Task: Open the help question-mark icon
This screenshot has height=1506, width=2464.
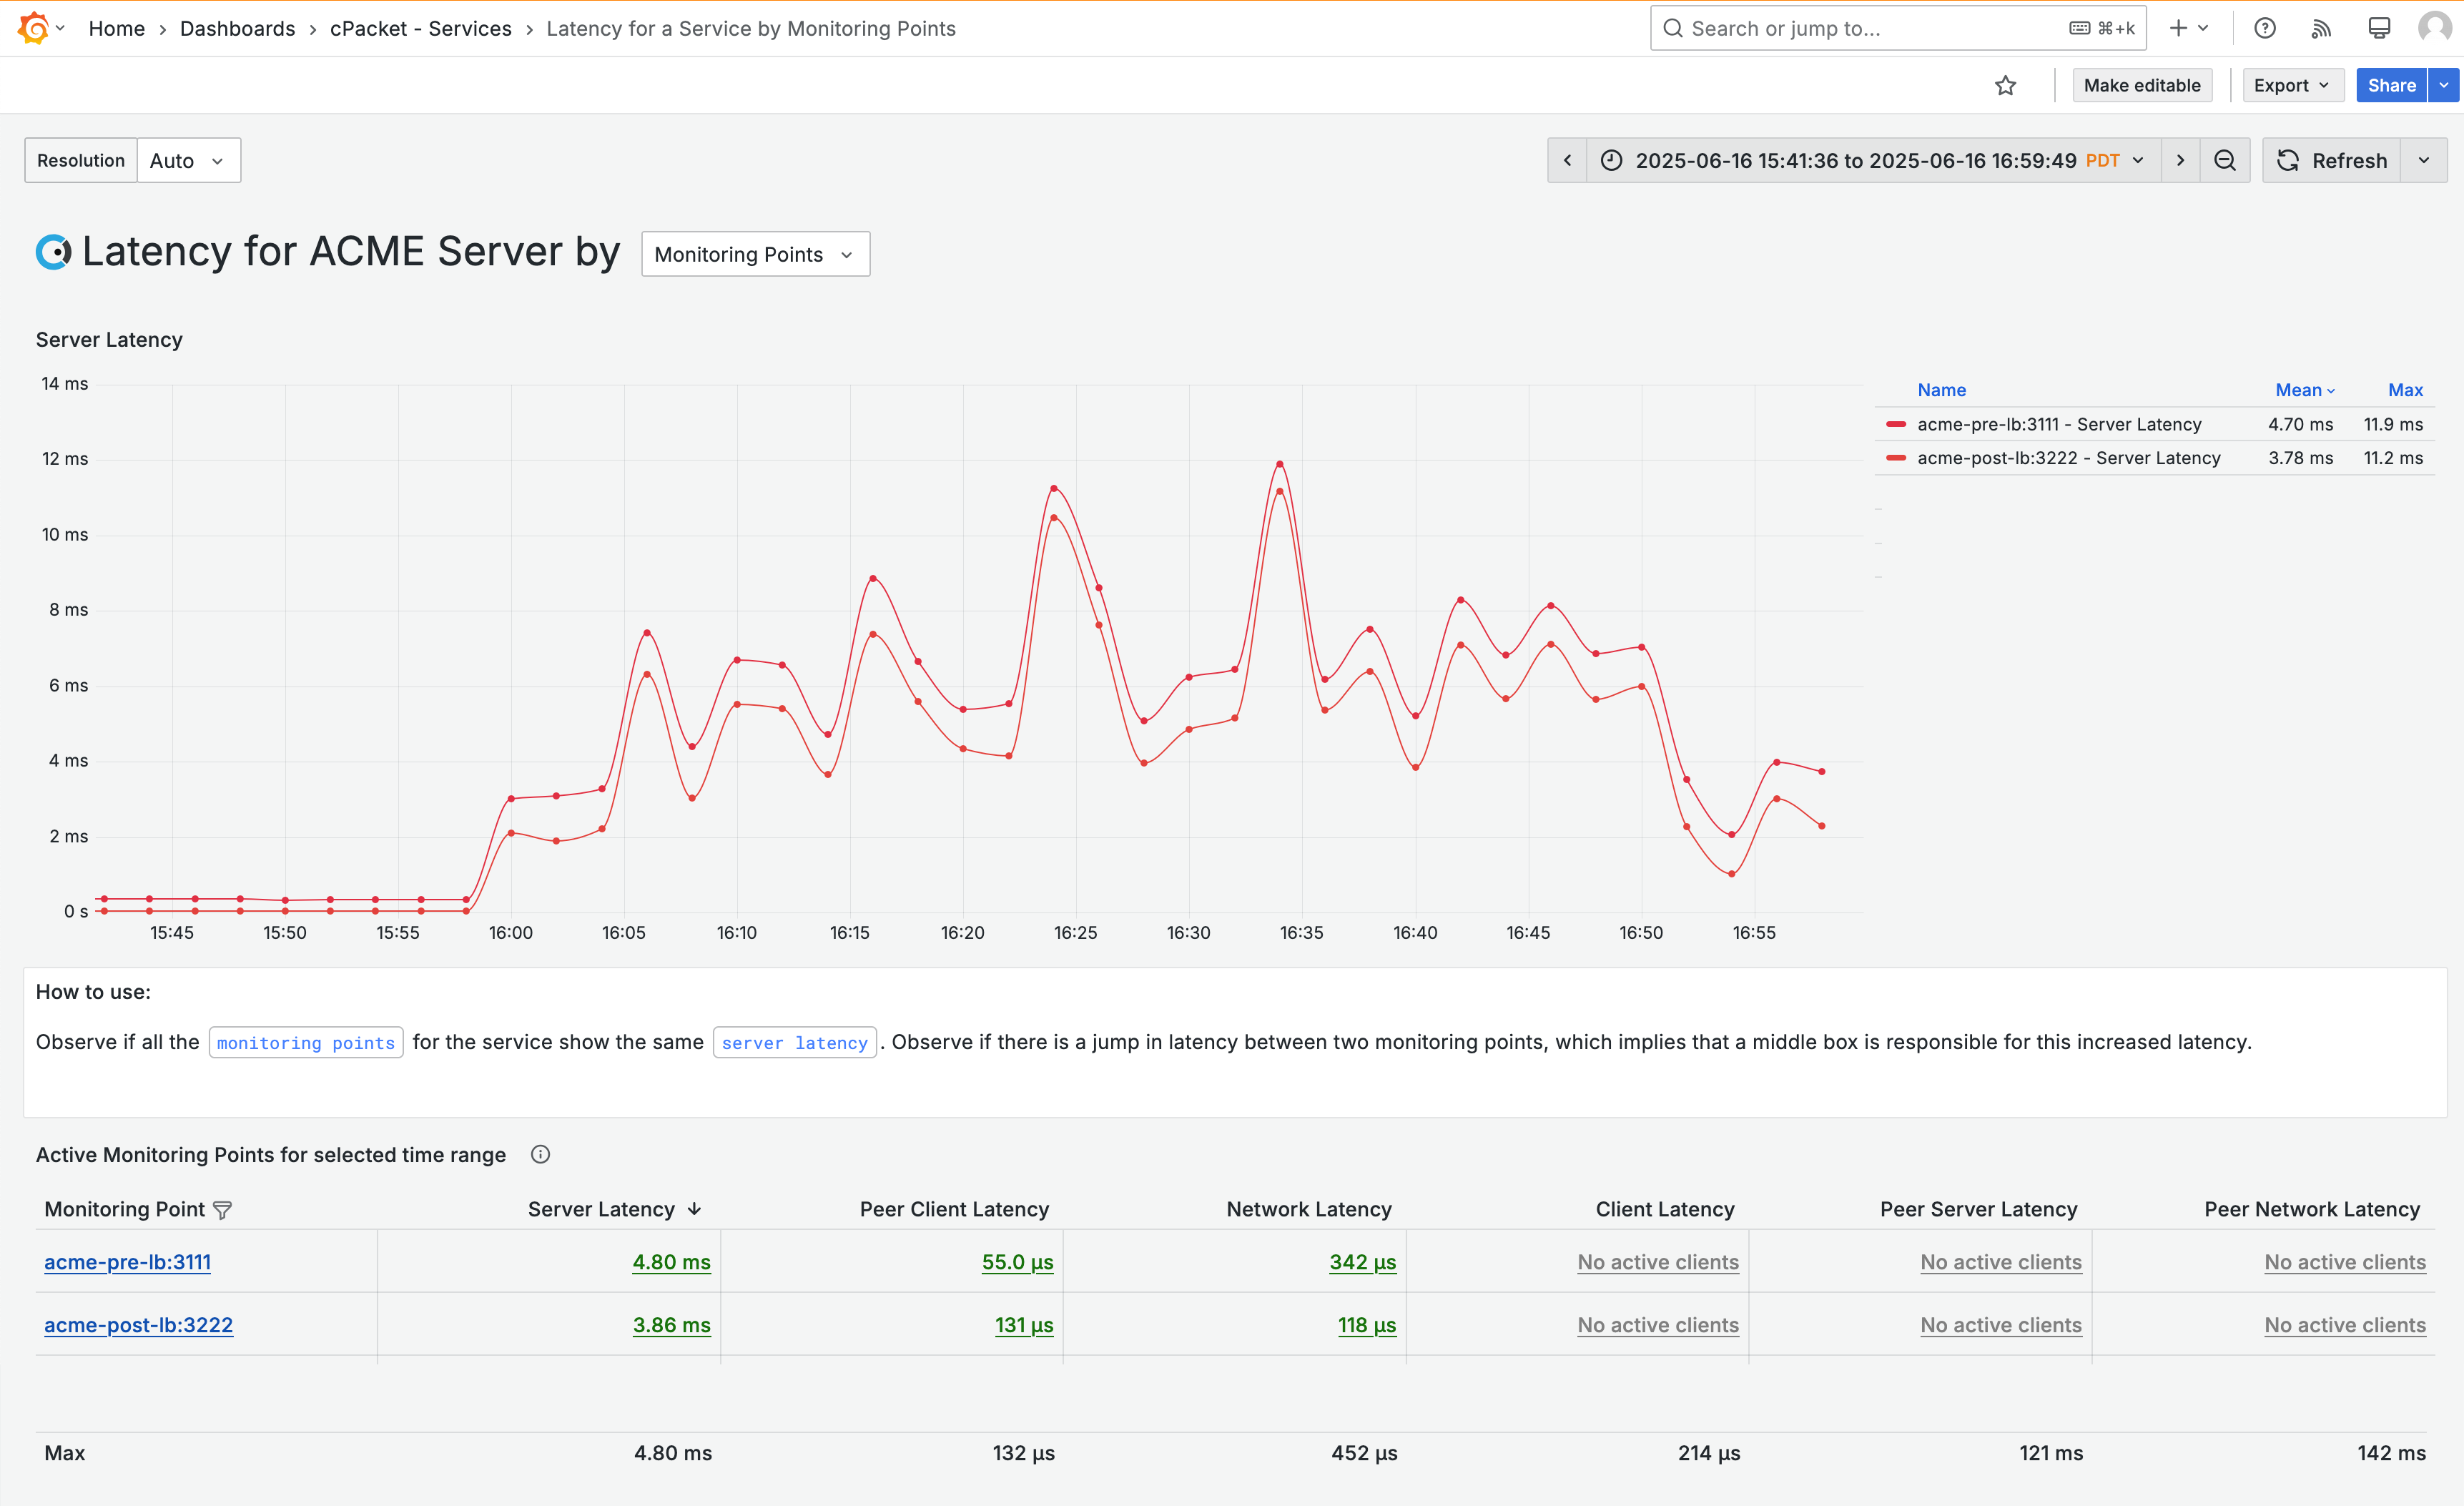Action: point(2265,28)
